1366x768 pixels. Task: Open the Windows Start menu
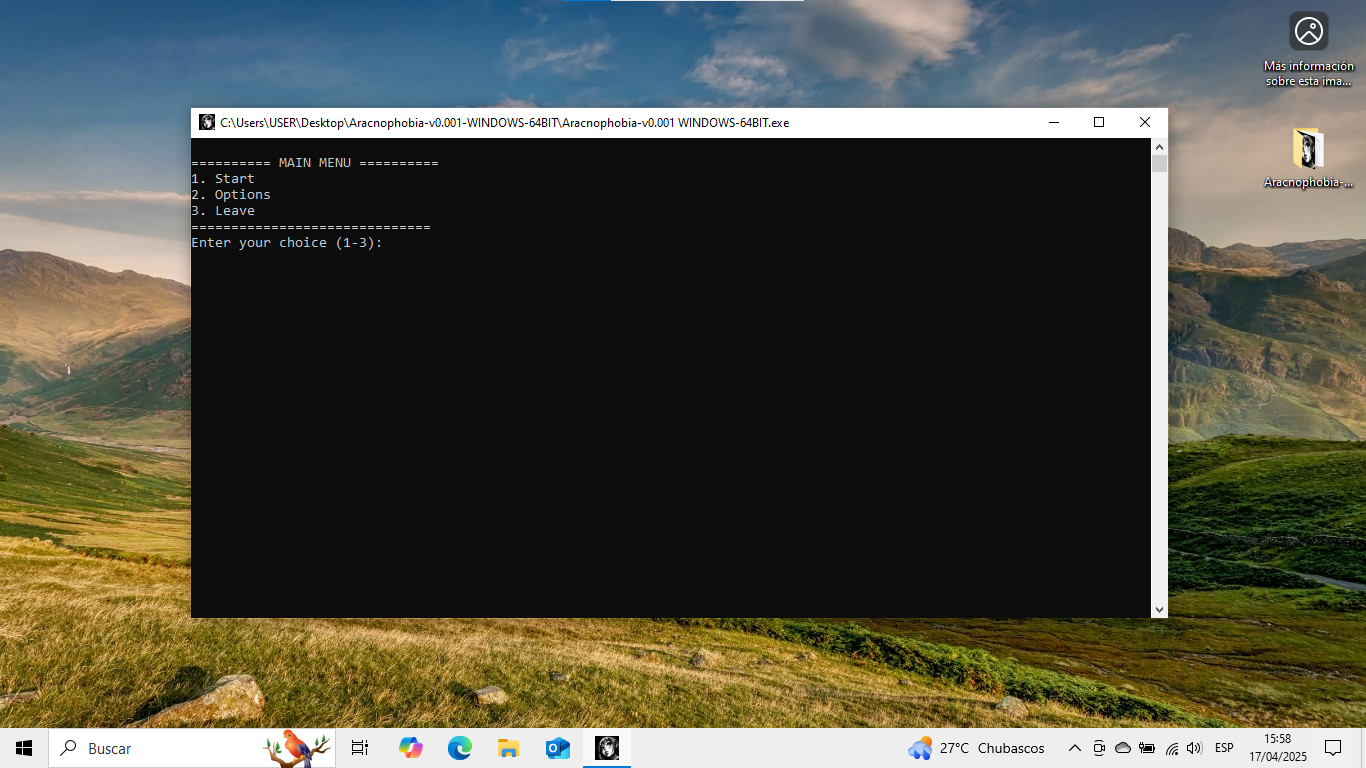[24, 748]
